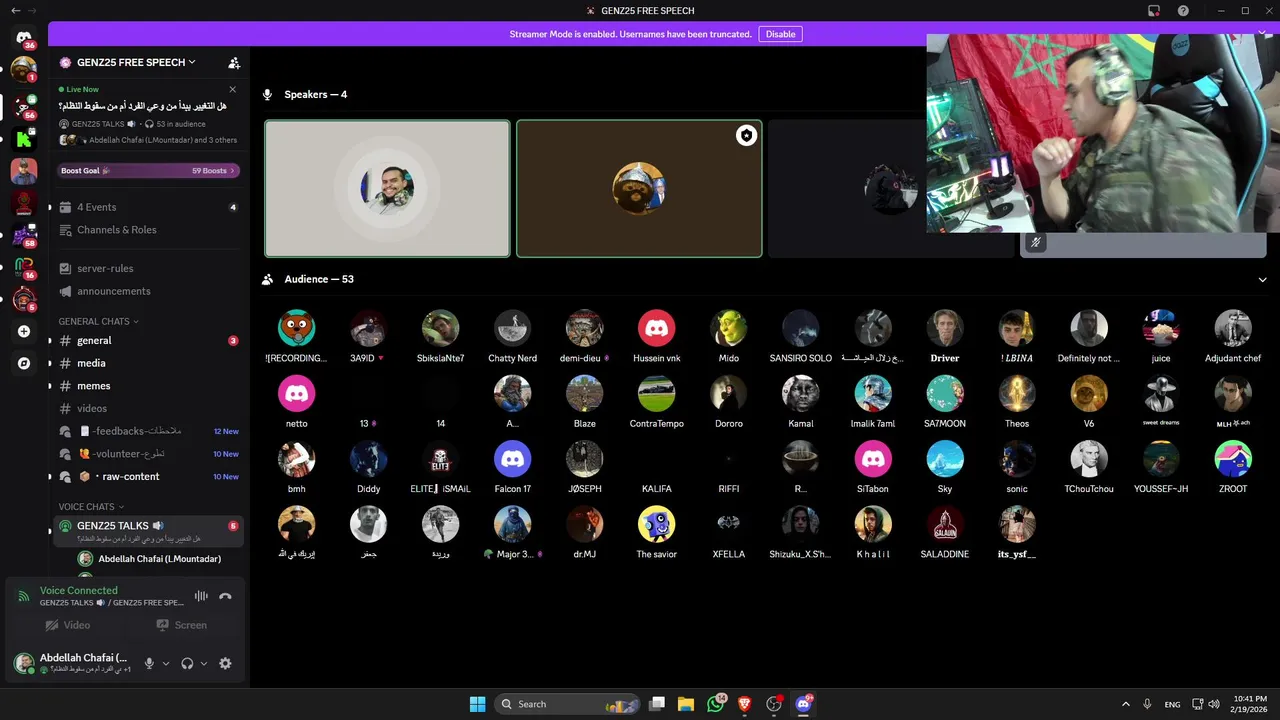Image resolution: width=1280 pixels, height=720 pixels.
Task: Click the muted-mic icon under the video overlay
Action: click(1036, 242)
